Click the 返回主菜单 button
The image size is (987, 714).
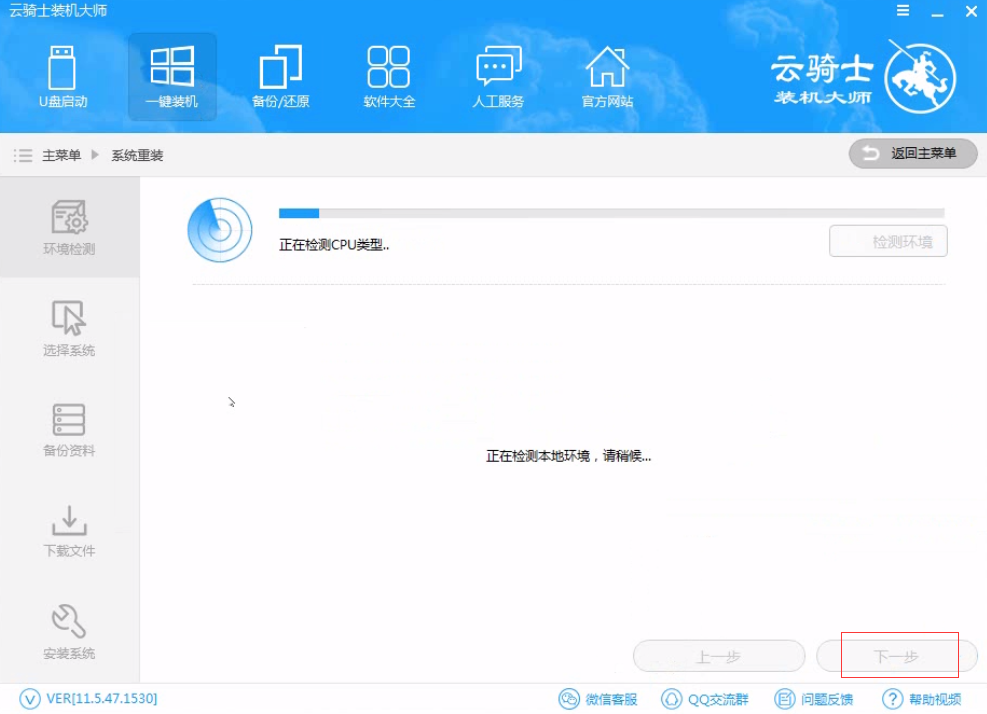pyautogui.click(x=911, y=153)
